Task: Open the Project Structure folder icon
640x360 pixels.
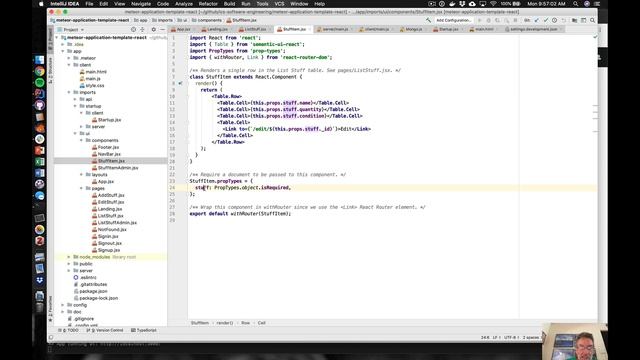Action: pyautogui.click(x=574, y=20)
